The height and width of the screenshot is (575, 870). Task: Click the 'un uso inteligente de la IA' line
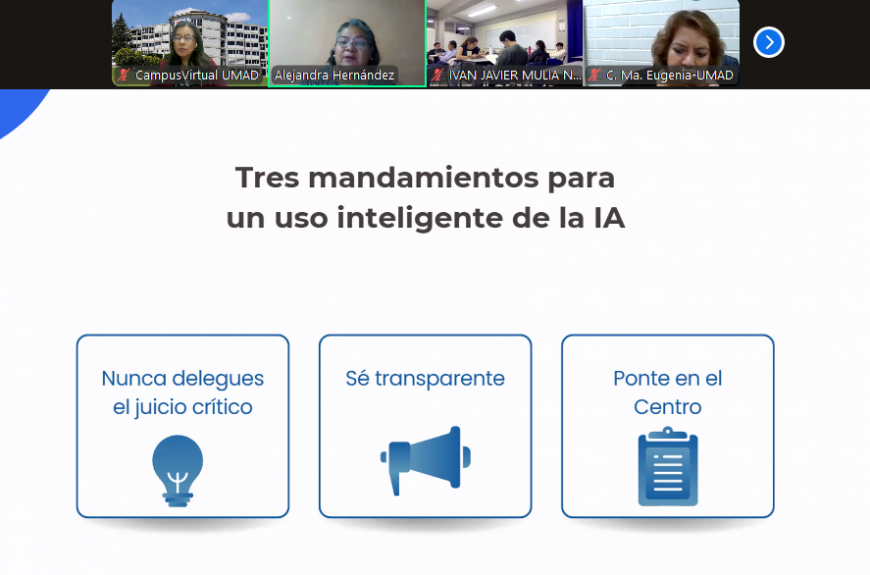point(425,218)
